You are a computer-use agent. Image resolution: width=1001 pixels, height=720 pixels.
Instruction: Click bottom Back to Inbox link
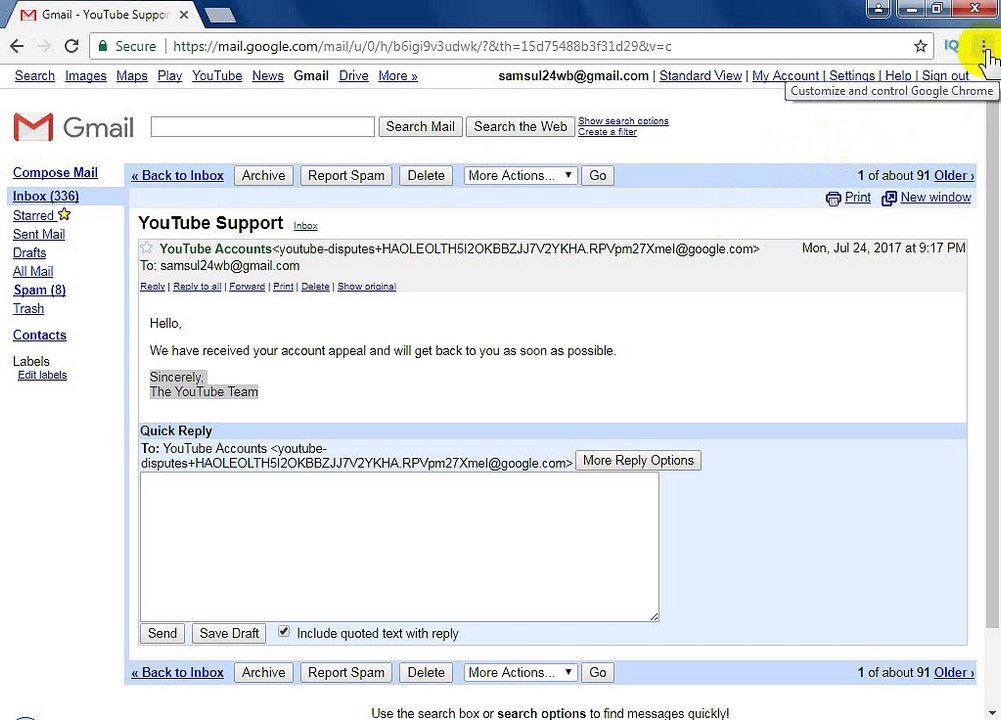point(177,672)
